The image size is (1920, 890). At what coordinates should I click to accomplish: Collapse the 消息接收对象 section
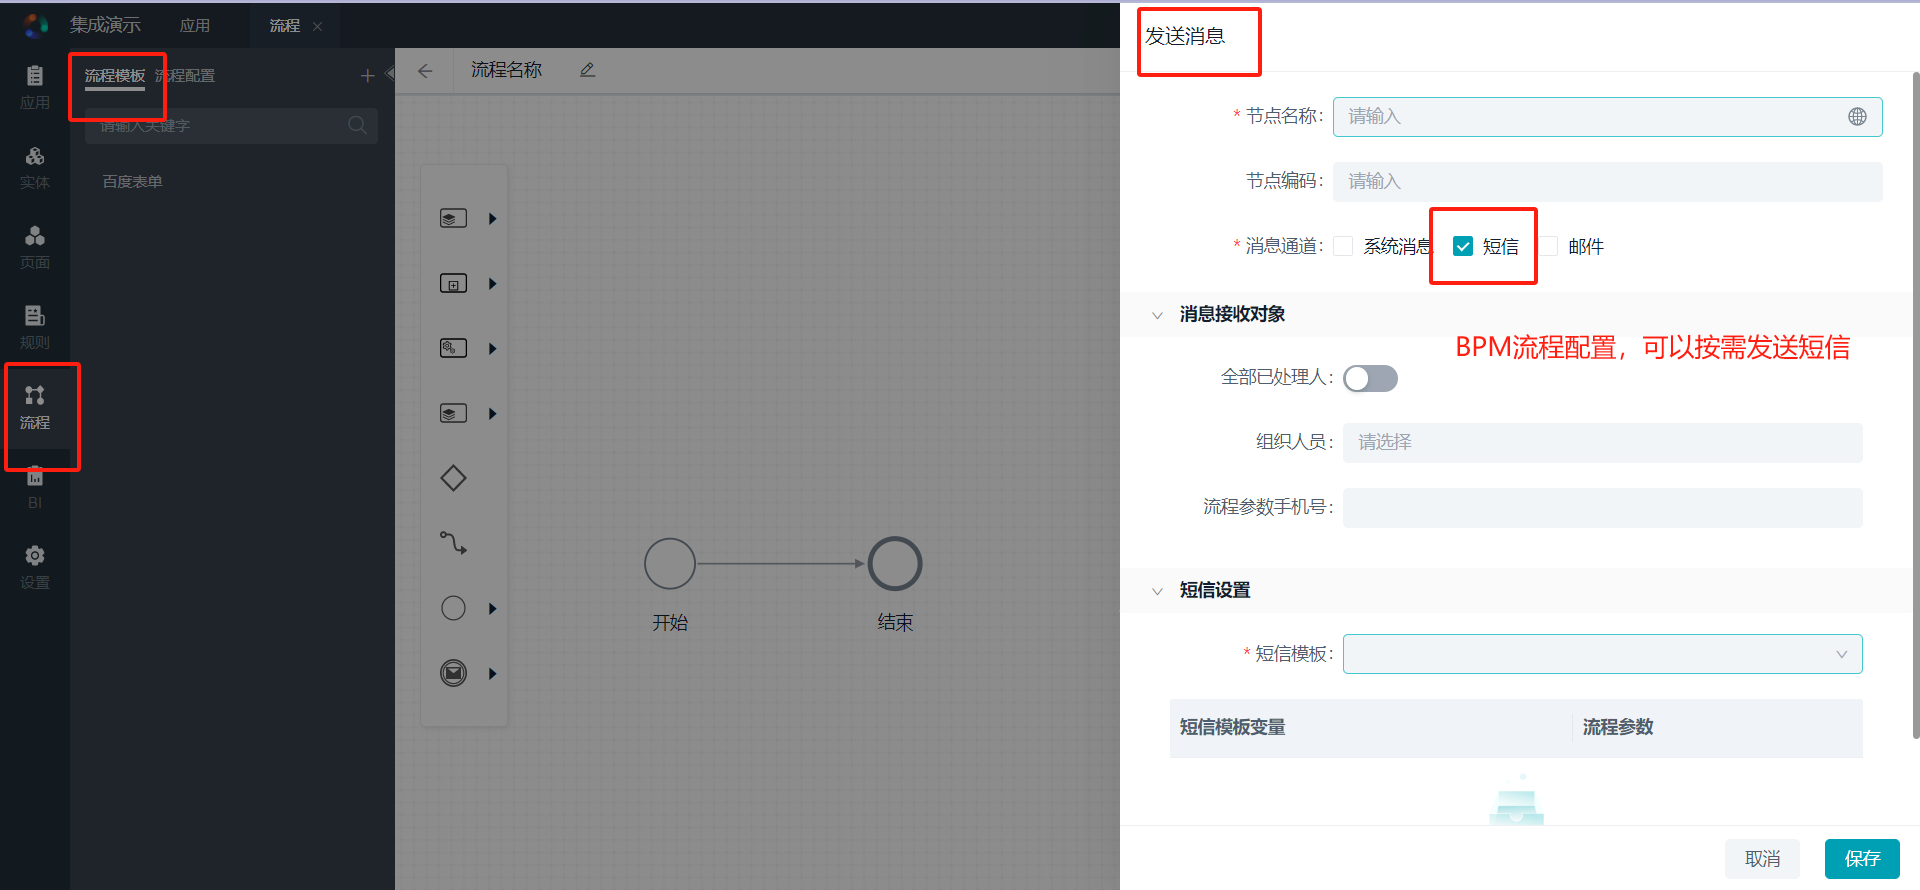click(1157, 315)
